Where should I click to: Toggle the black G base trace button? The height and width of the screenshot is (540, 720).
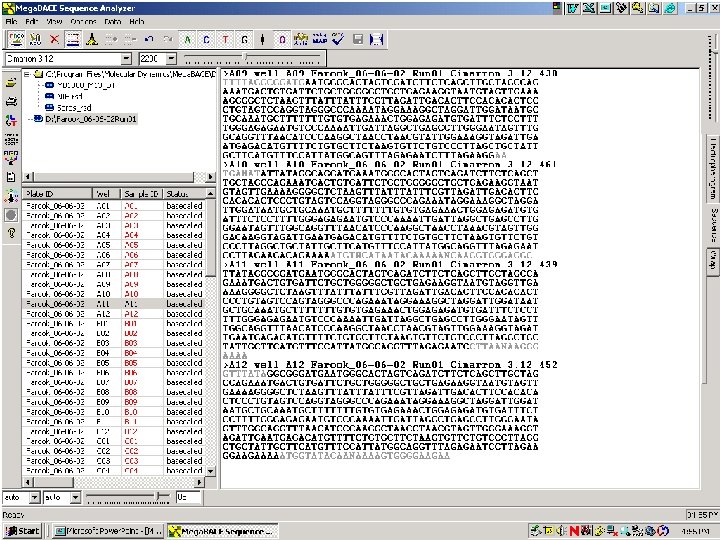point(245,39)
